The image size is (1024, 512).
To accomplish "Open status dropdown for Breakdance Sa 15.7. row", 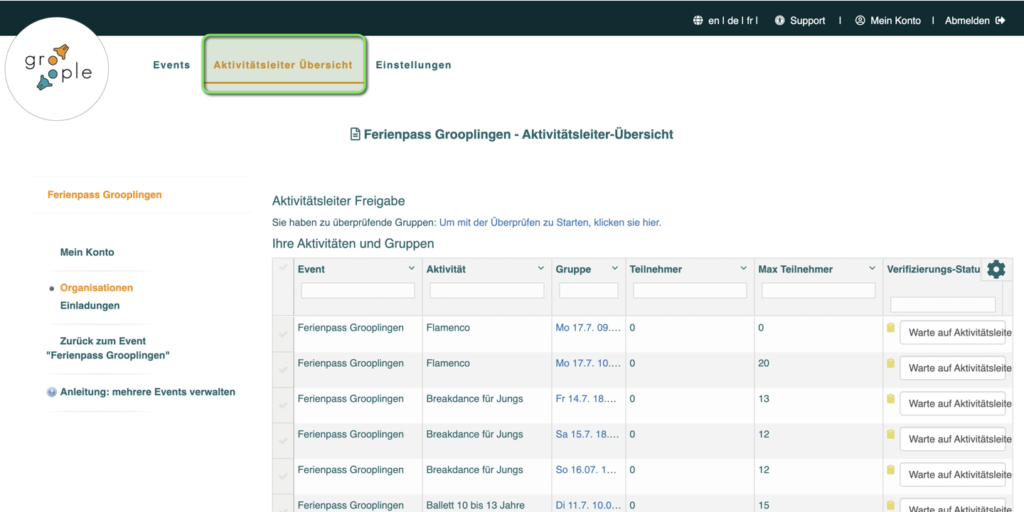I will (x=955, y=440).
